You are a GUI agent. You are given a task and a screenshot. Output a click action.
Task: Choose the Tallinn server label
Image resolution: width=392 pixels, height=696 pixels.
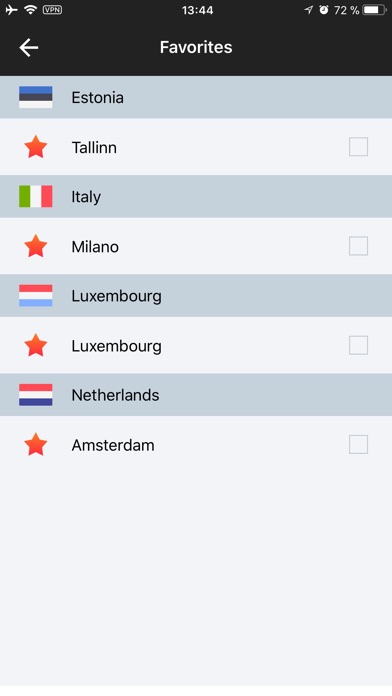[x=94, y=147]
